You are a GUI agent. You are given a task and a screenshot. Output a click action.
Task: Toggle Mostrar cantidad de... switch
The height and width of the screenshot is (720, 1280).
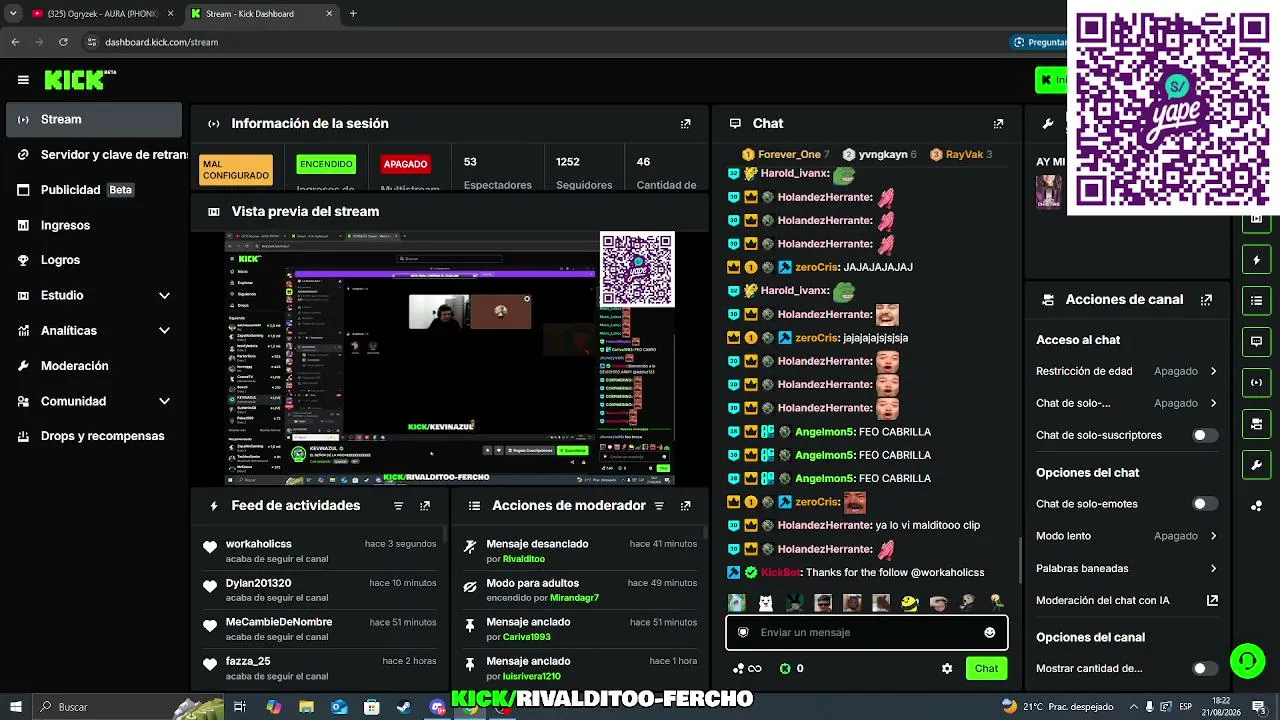tap(1205, 669)
